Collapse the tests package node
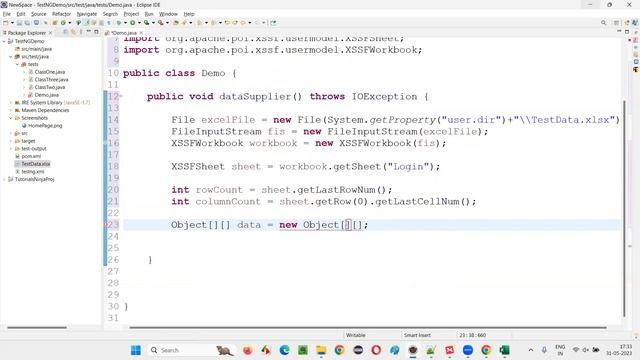Image resolution: width=640 pixels, height=360 pixels. [x=17, y=64]
